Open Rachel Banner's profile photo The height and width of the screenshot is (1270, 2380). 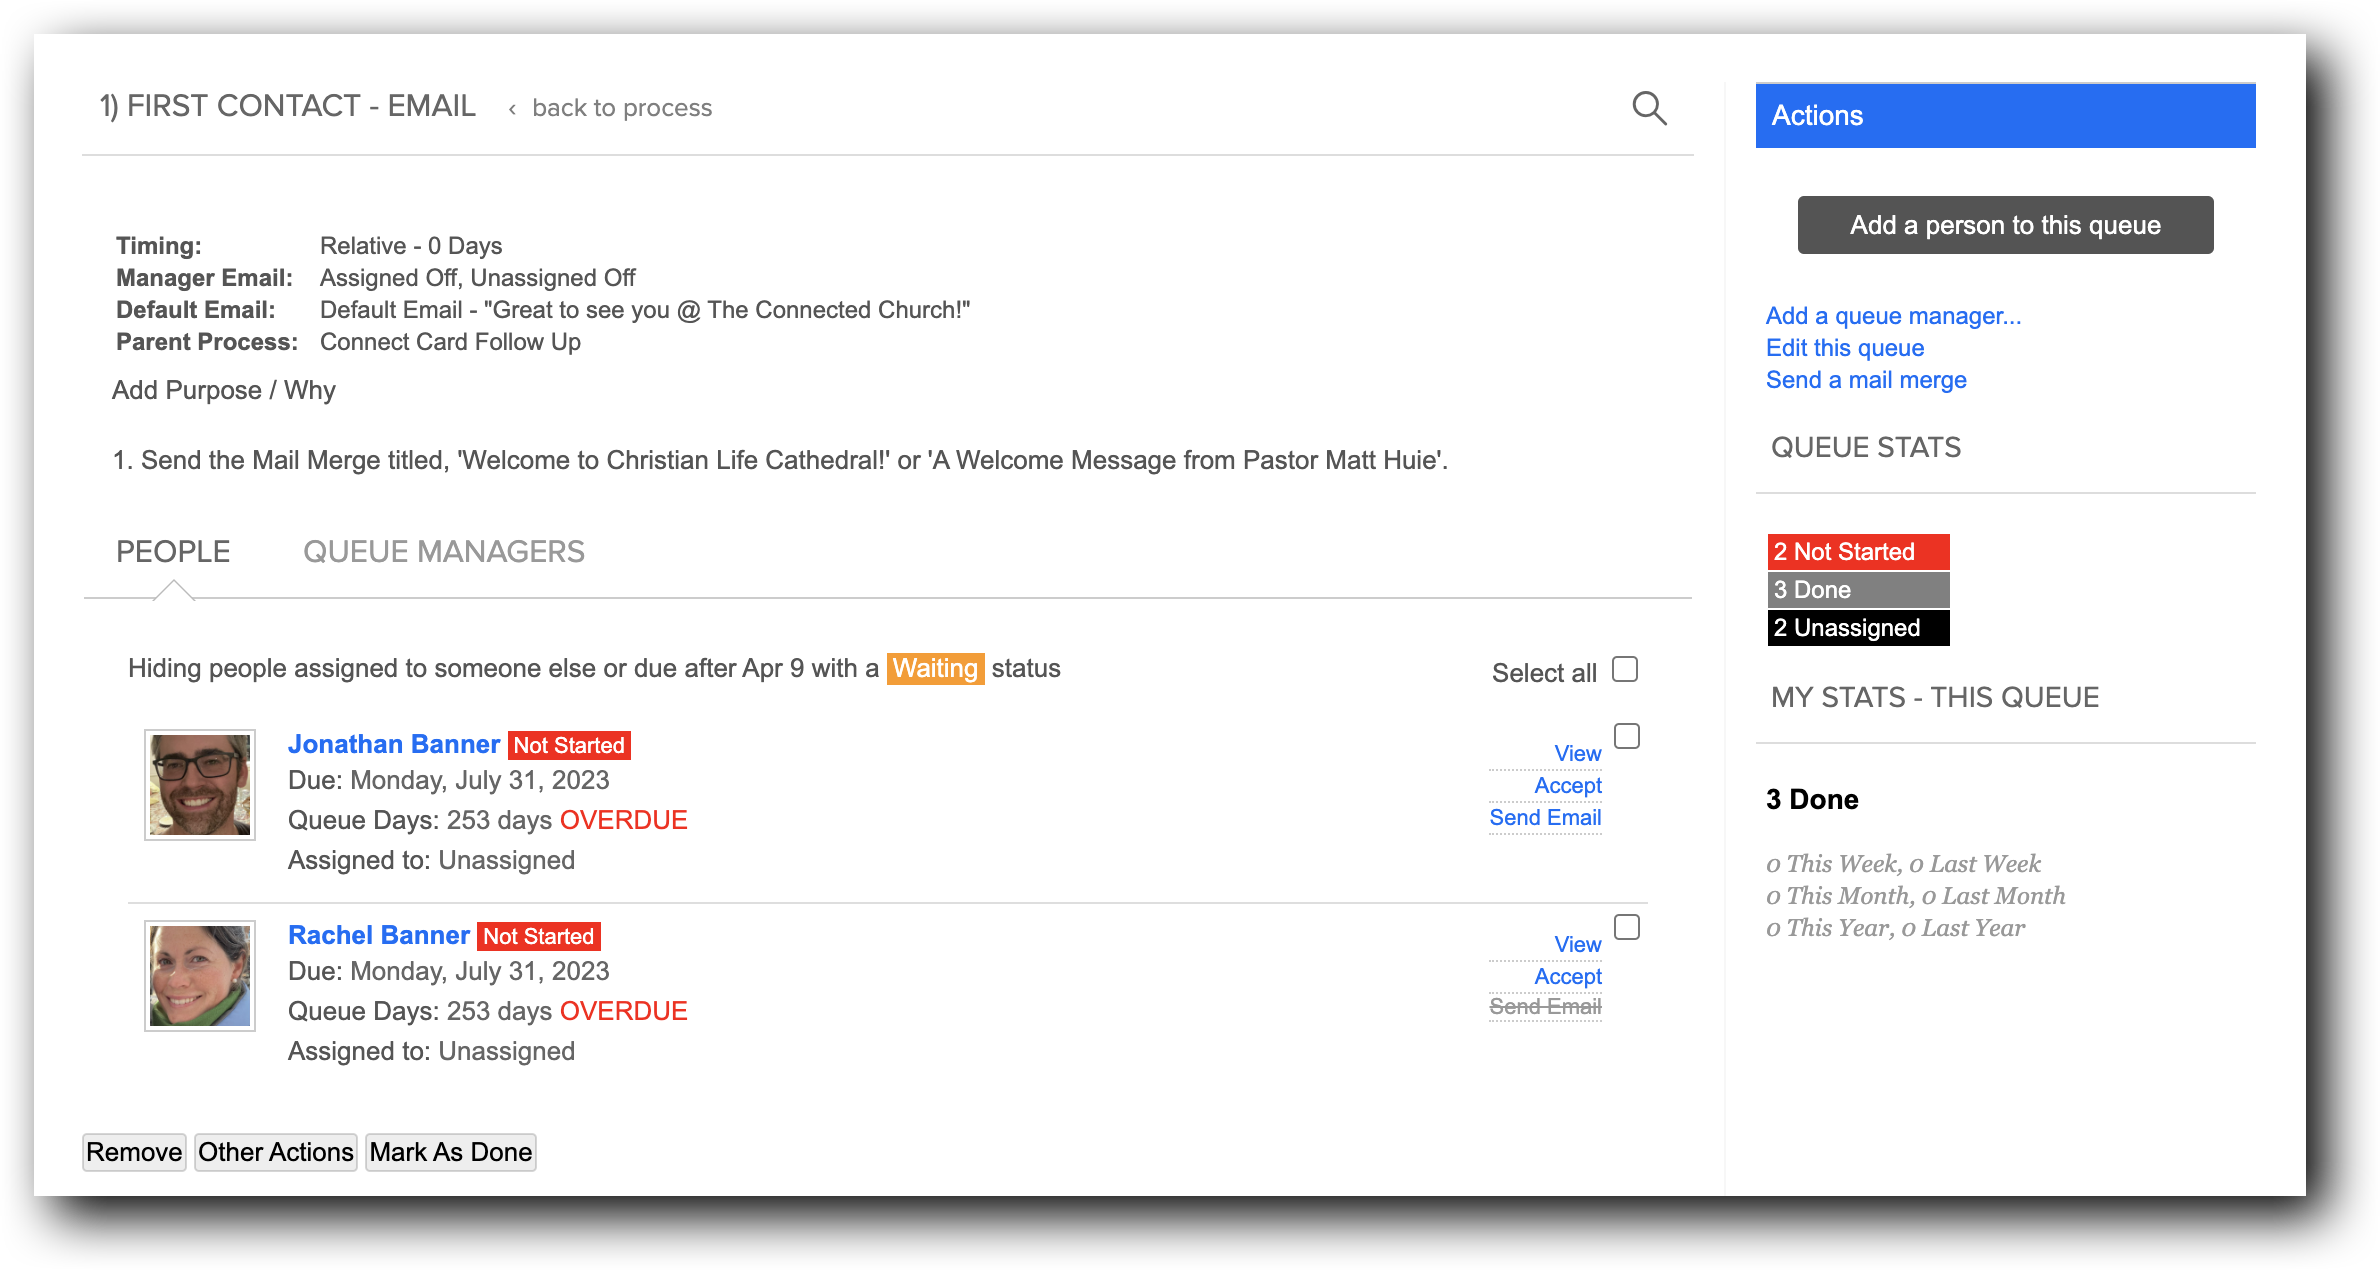coord(200,976)
